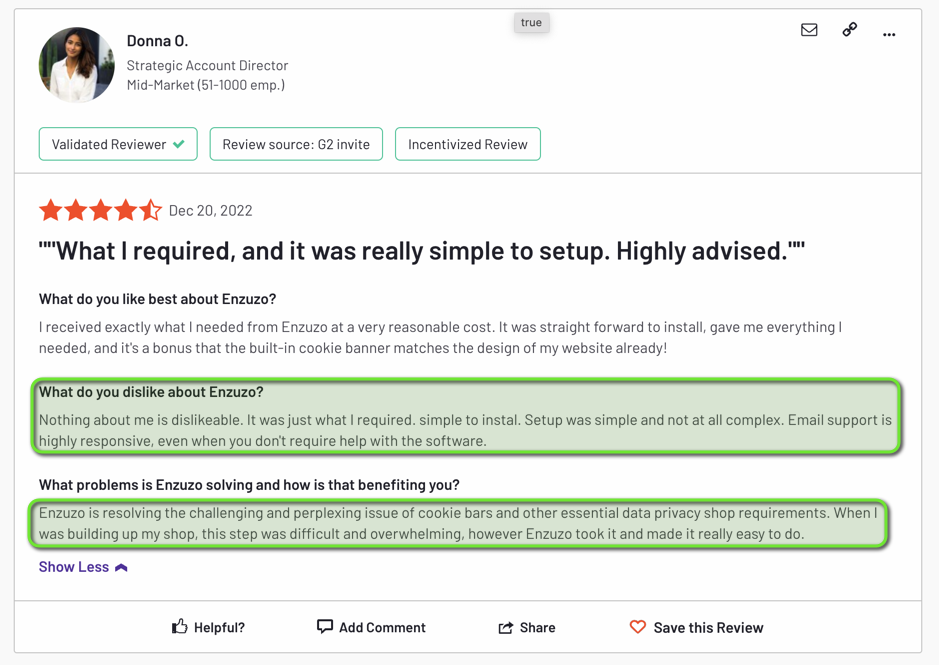Click the 'Show Less' link

(x=72, y=567)
